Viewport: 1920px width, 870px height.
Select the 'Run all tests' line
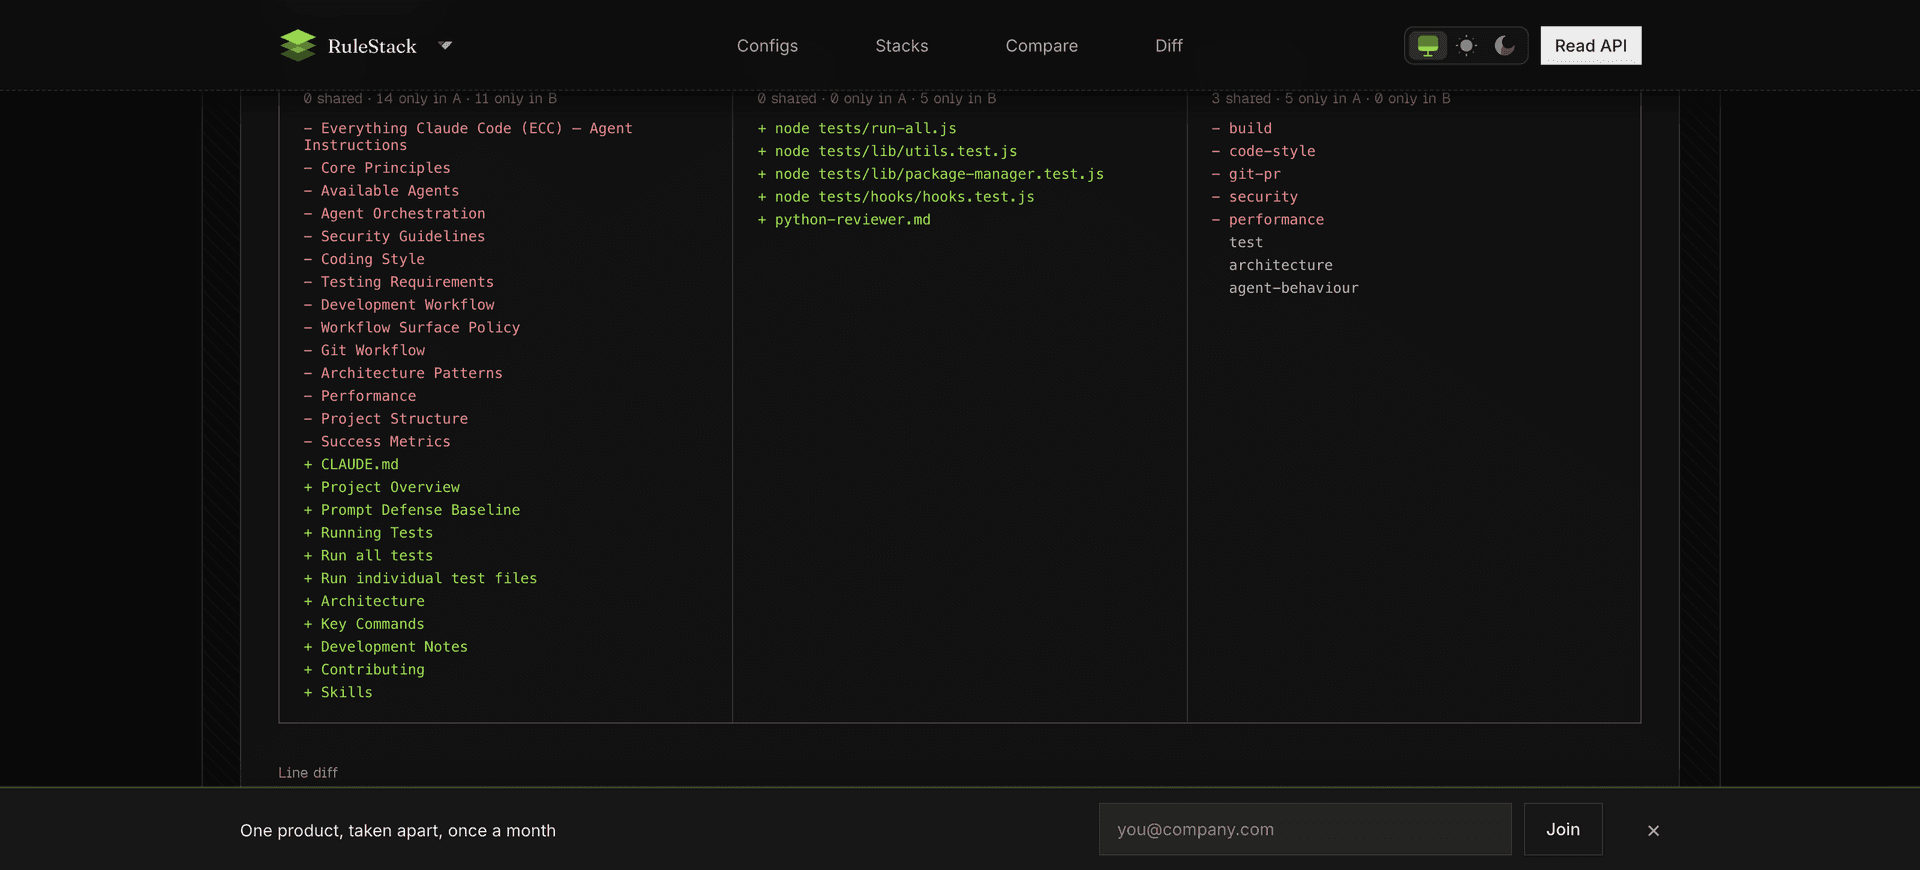[x=368, y=556]
